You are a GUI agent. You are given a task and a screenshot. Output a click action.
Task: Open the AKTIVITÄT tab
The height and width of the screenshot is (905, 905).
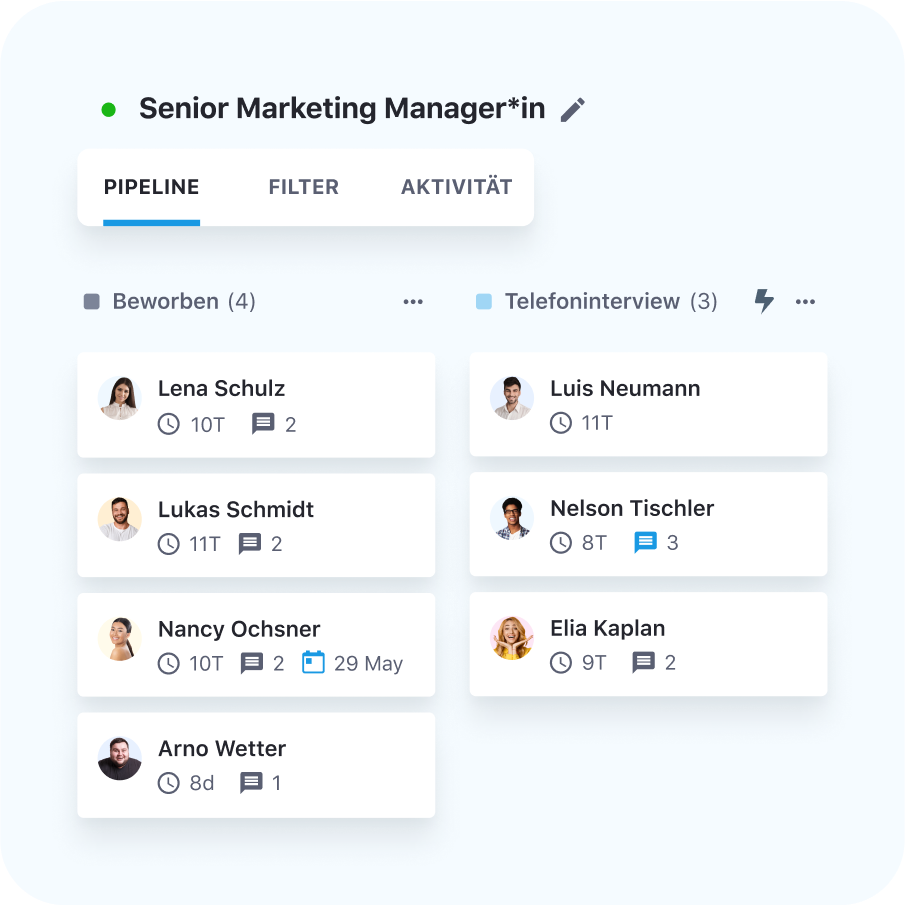coord(456,187)
